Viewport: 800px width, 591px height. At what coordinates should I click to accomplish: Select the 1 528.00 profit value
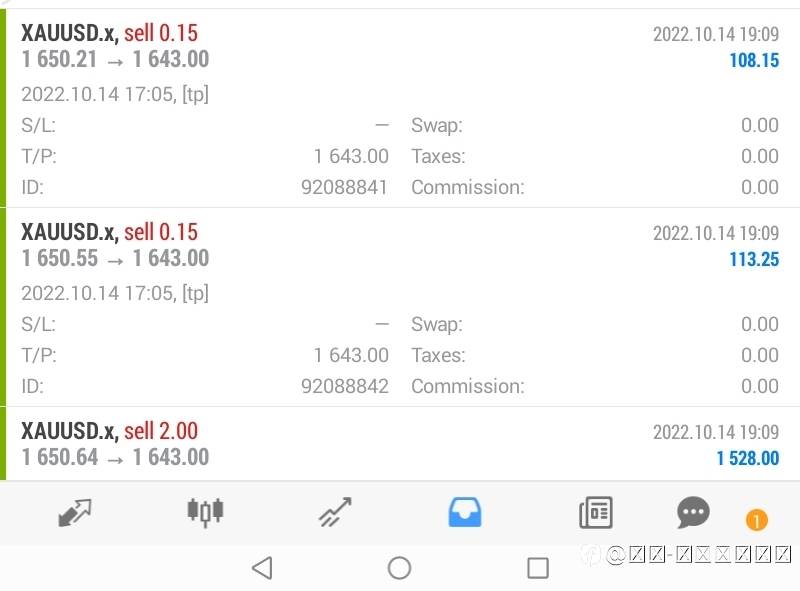coord(747,458)
